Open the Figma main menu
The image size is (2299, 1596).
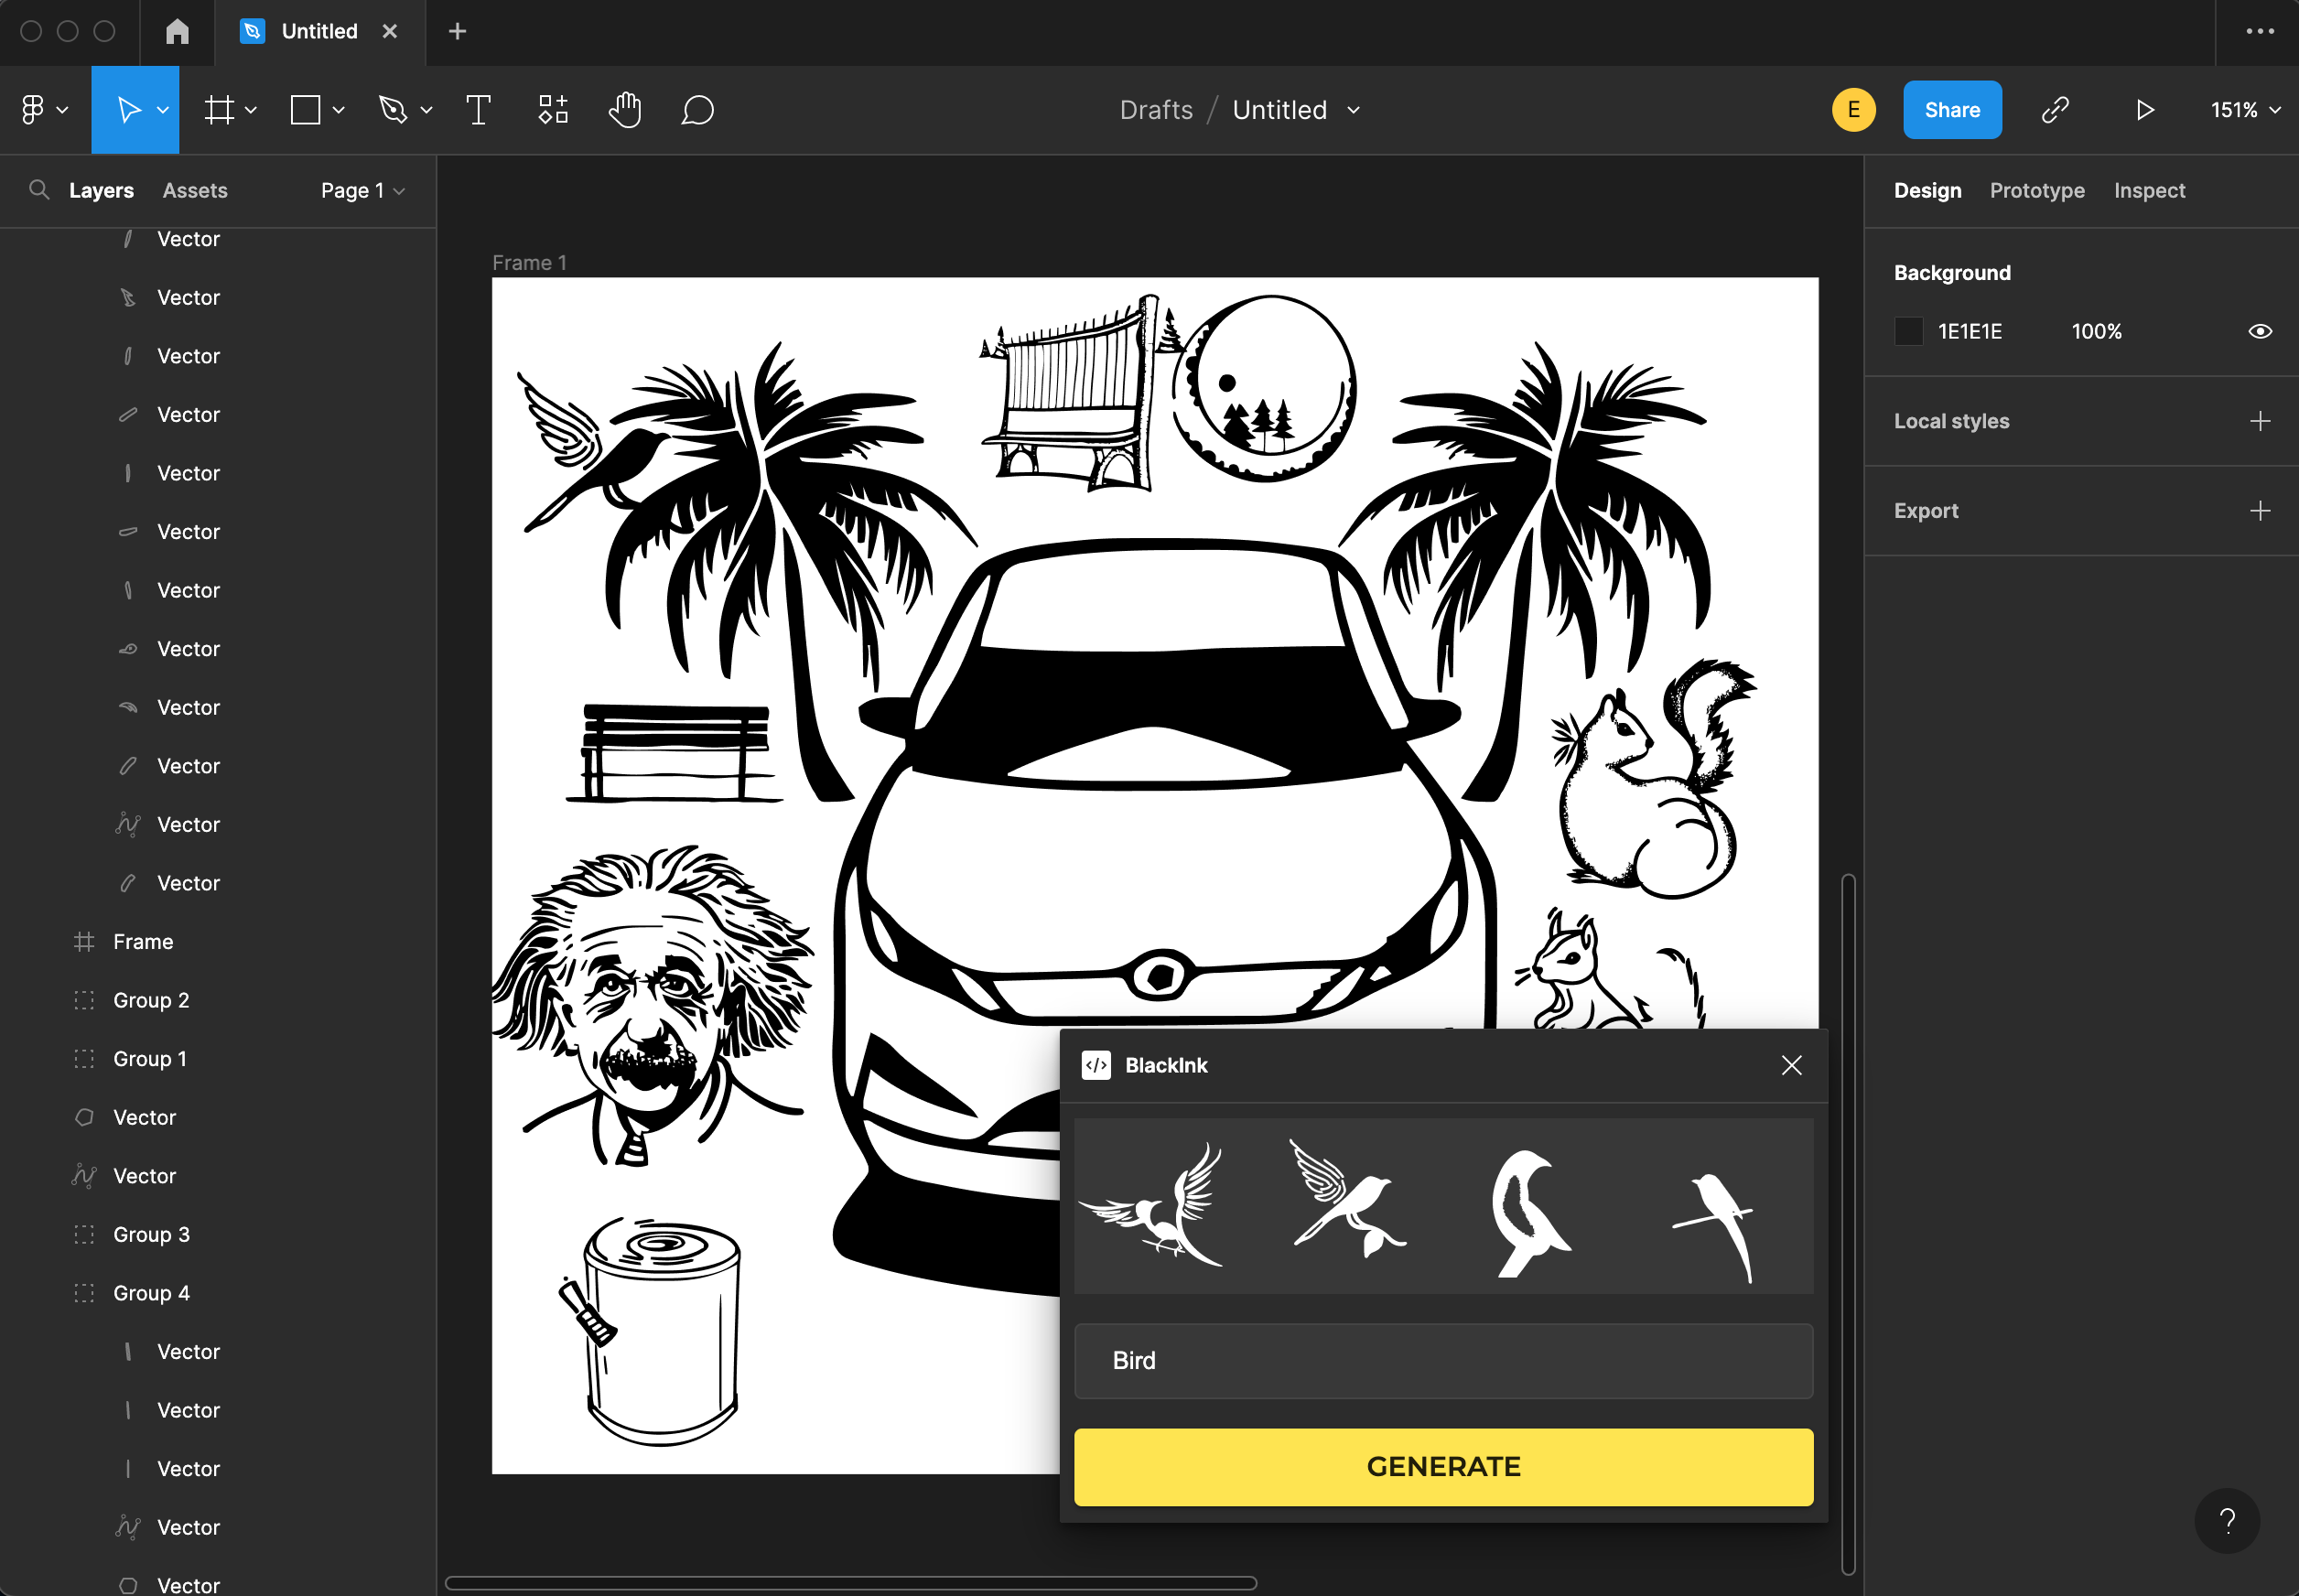[43, 110]
